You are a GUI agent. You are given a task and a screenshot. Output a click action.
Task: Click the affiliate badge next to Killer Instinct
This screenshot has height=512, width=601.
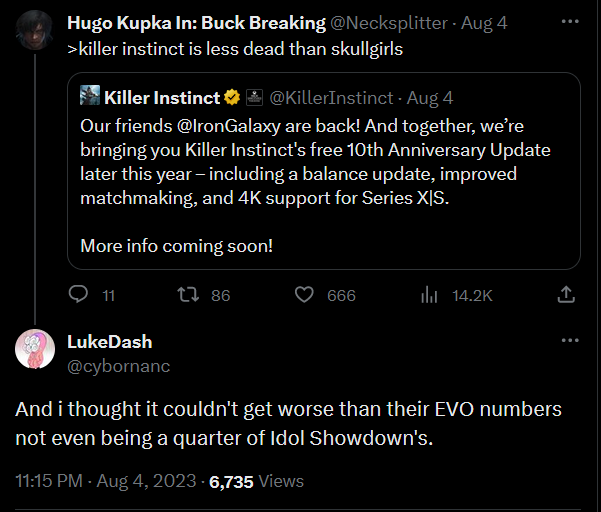click(253, 97)
